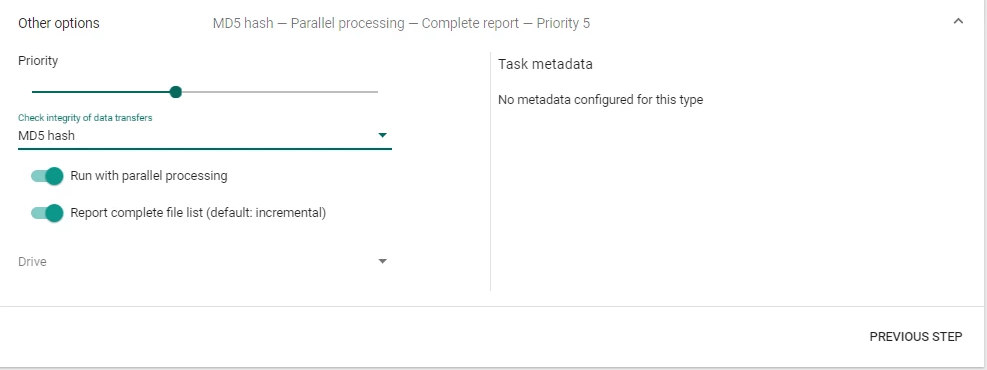This screenshot has width=987, height=370.
Task: Select the Task metadata heading
Action: pyautogui.click(x=545, y=64)
